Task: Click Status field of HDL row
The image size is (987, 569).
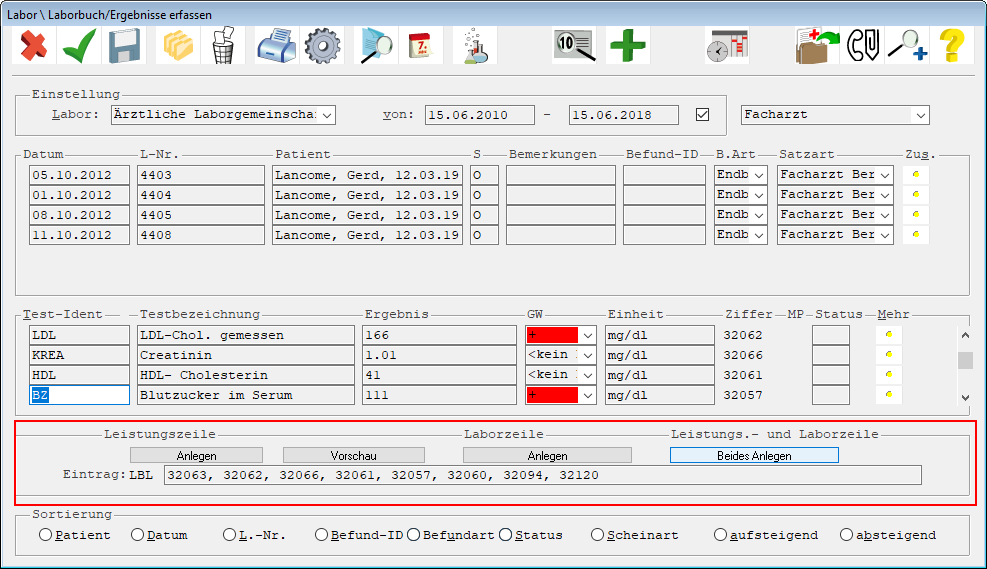Action: click(831, 375)
